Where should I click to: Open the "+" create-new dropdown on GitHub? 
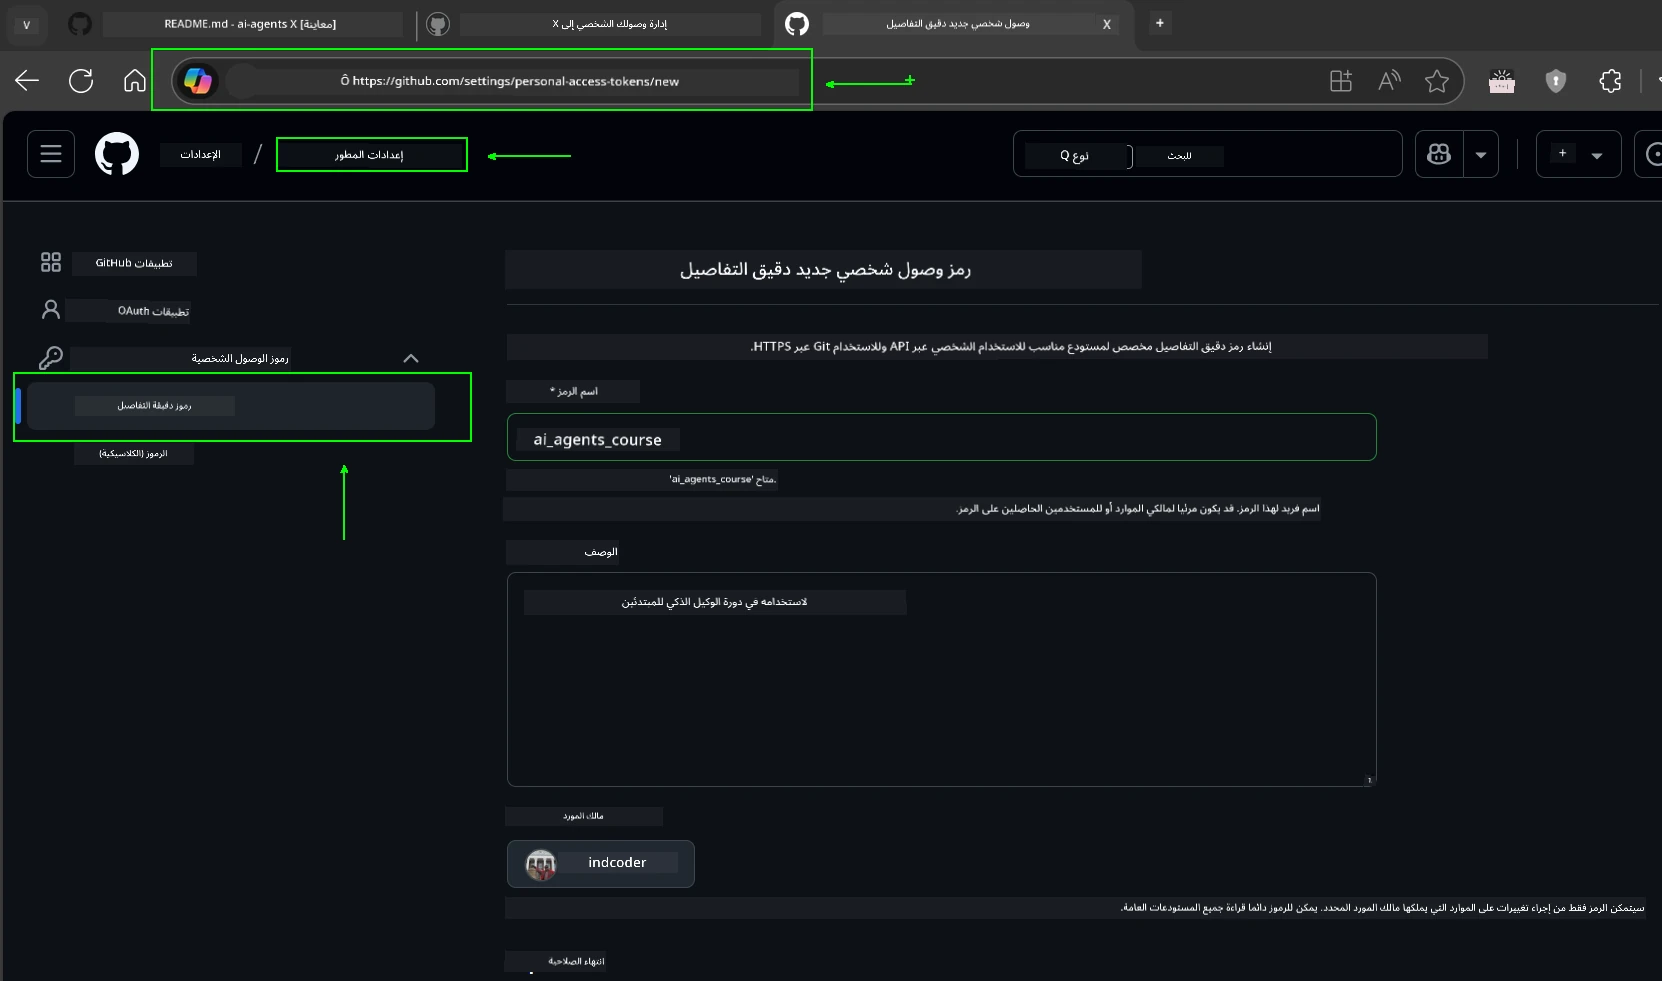click(1577, 154)
